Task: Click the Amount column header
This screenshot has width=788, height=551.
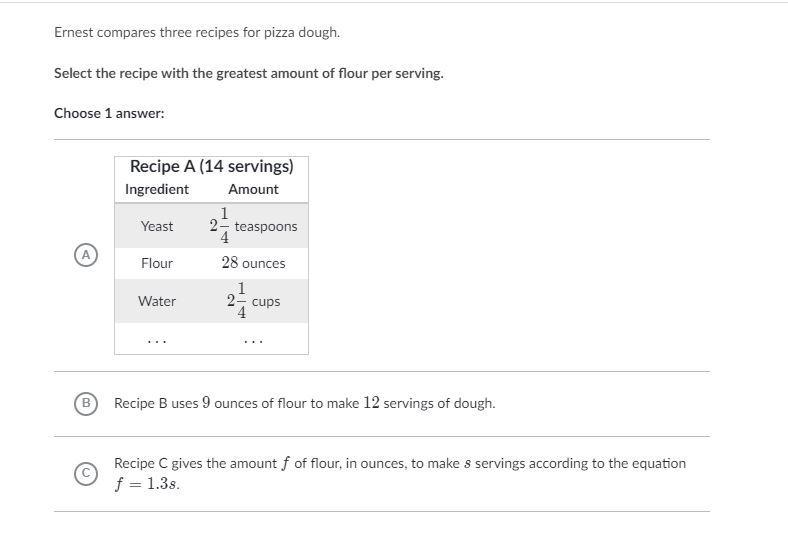Action: click(253, 190)
